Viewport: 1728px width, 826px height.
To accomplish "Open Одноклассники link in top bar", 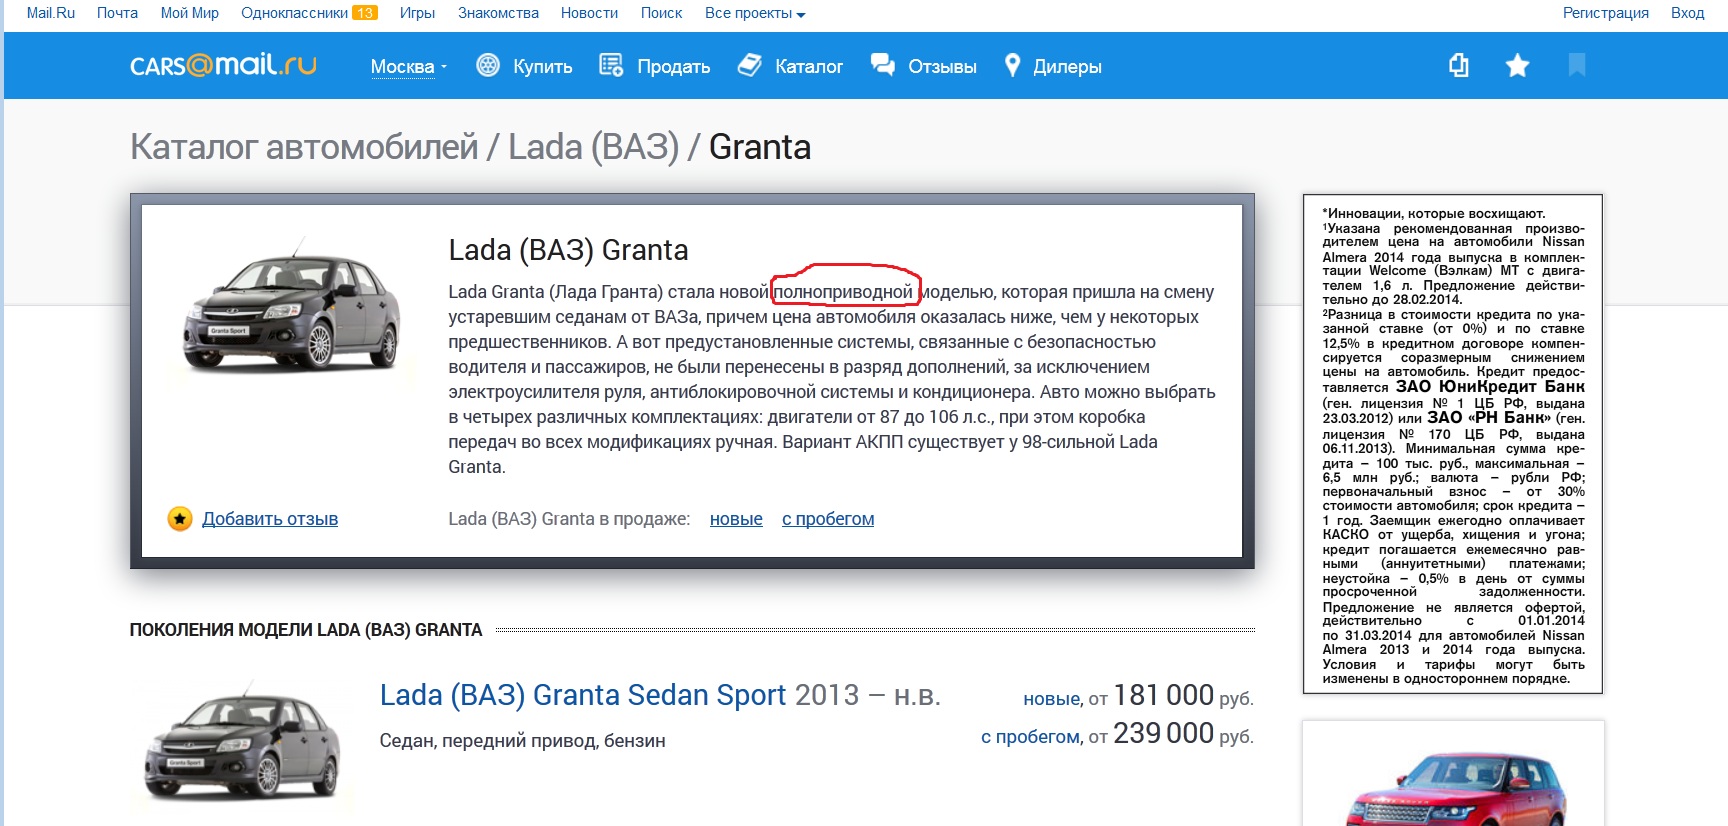I will point(294,13).
